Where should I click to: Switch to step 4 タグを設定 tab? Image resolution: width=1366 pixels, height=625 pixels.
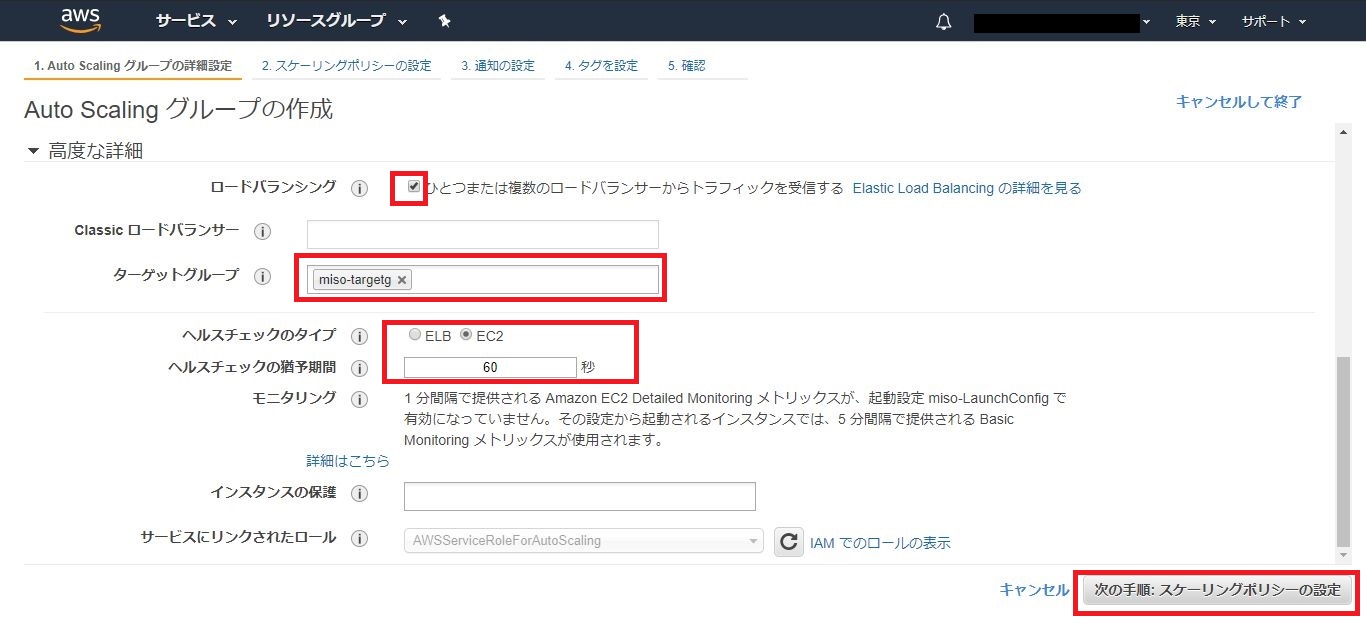[600, 66]
